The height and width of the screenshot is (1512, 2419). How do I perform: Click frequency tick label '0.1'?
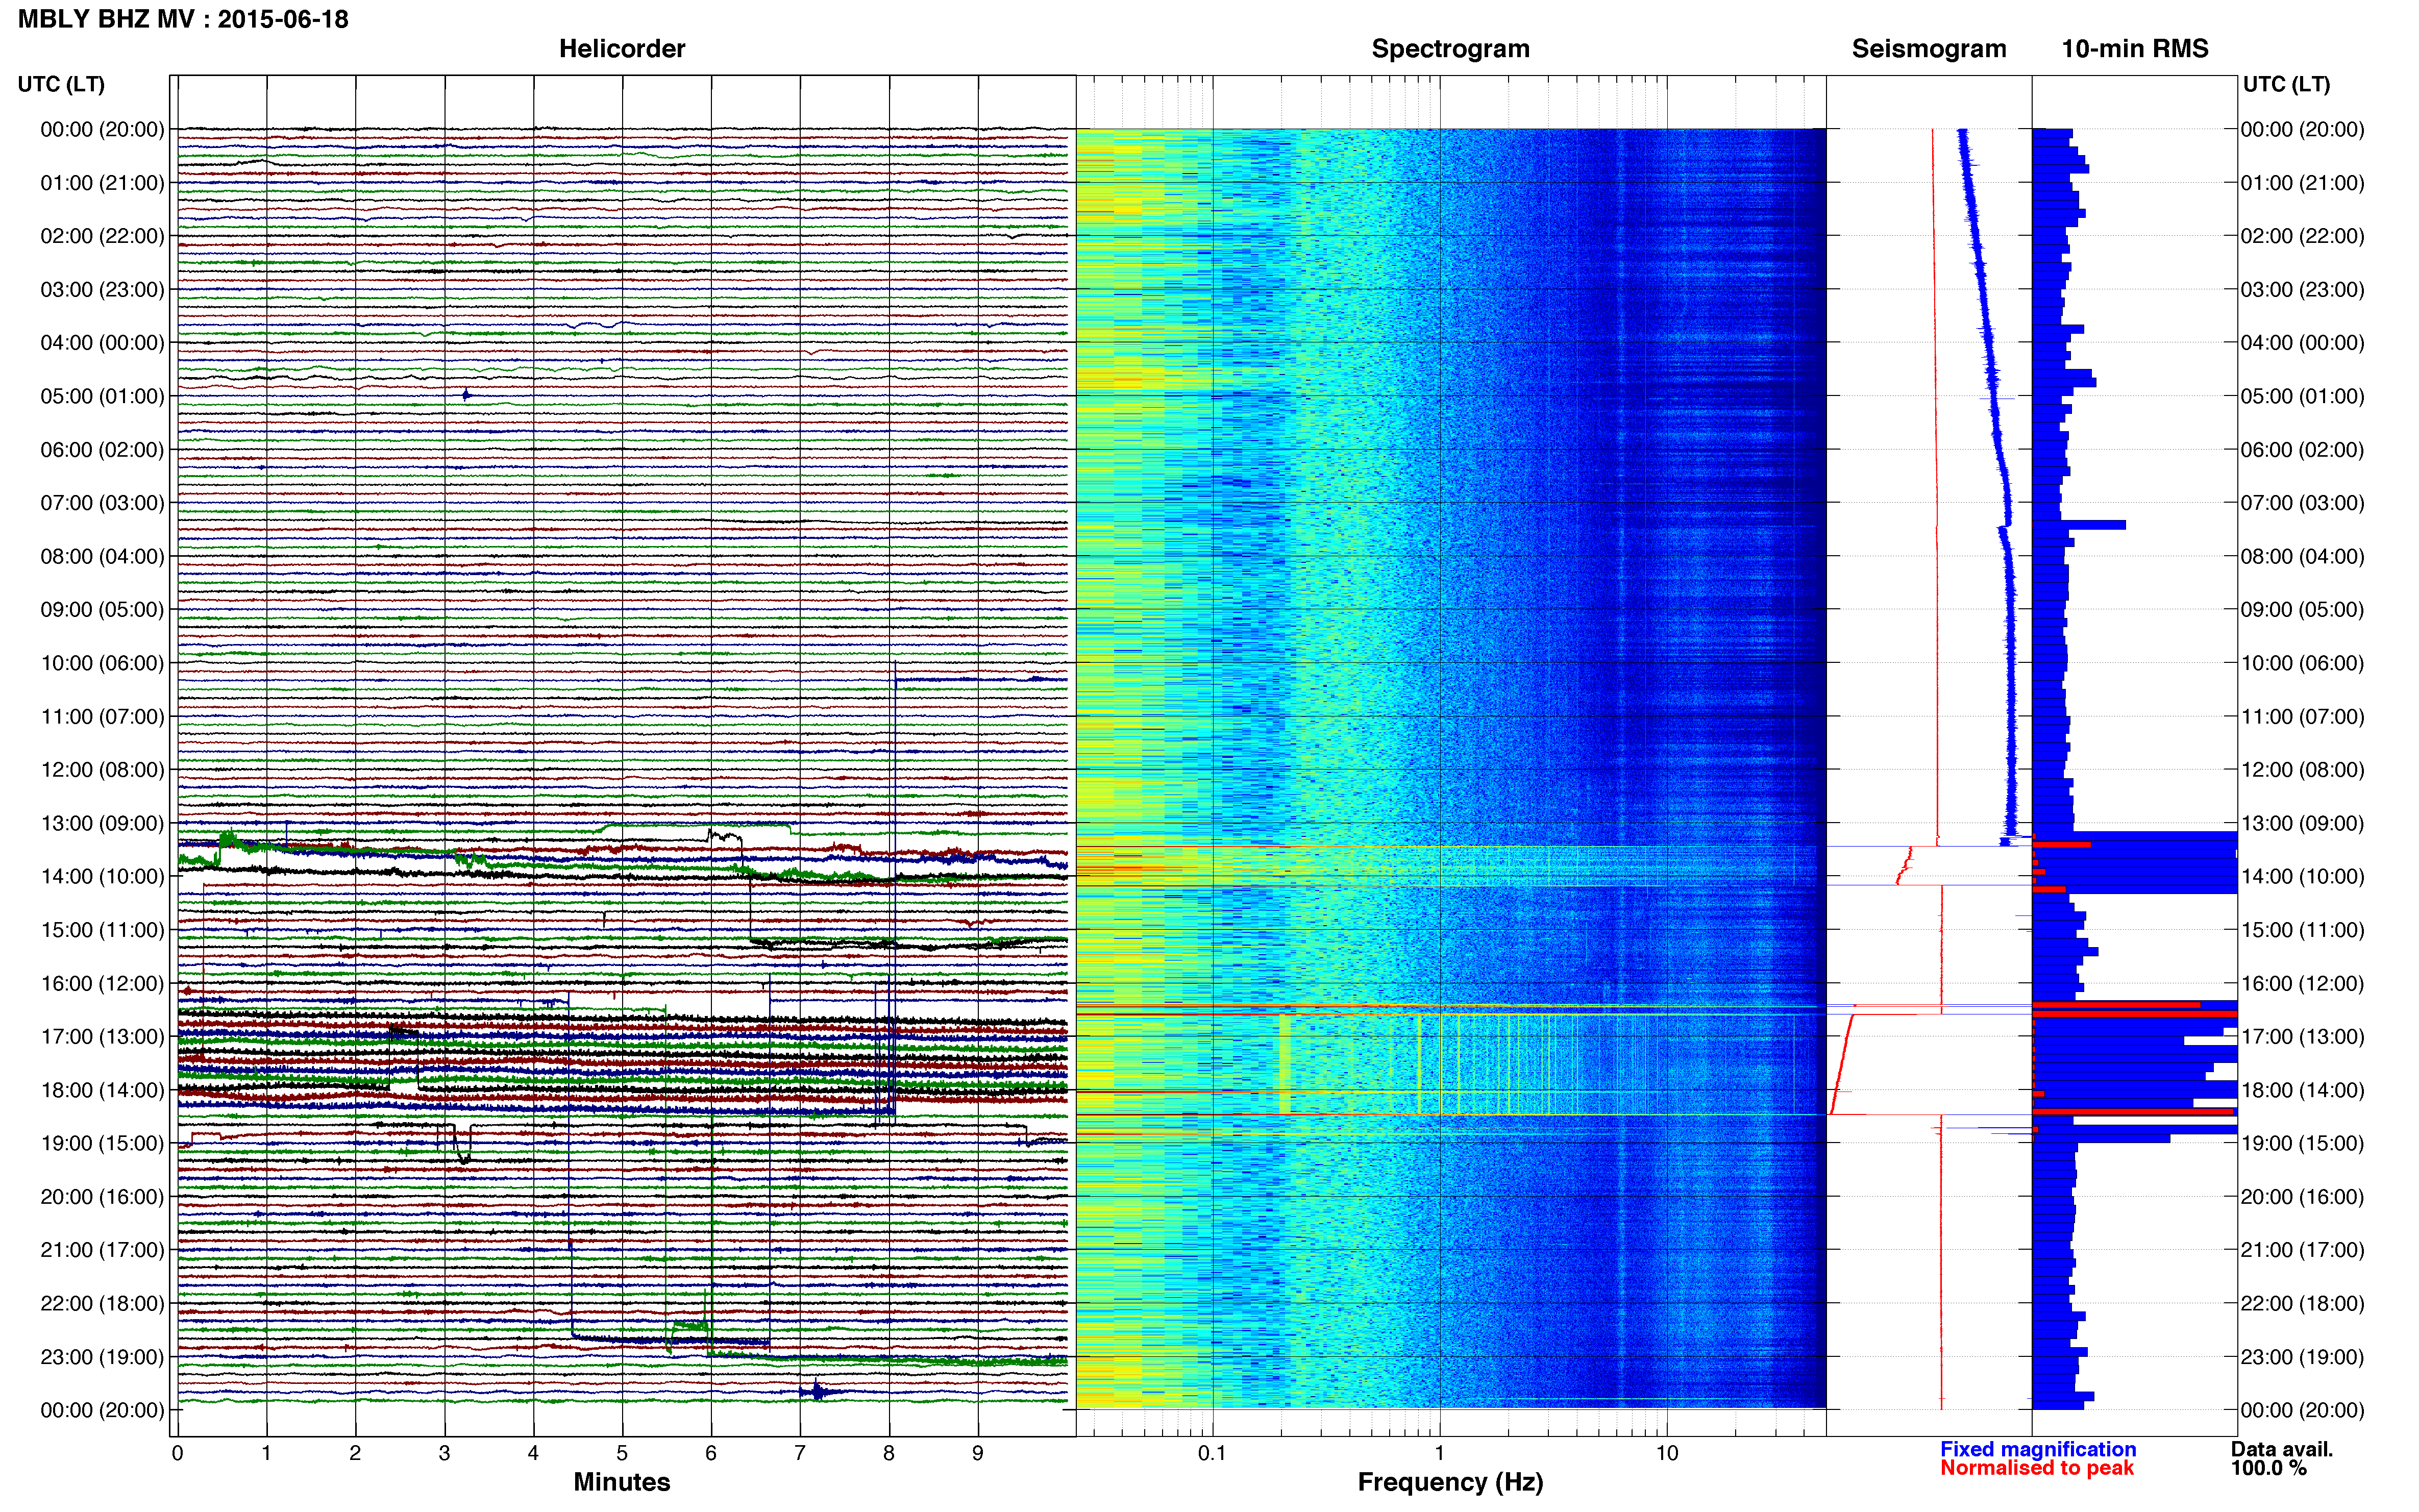(1212, 1453)
